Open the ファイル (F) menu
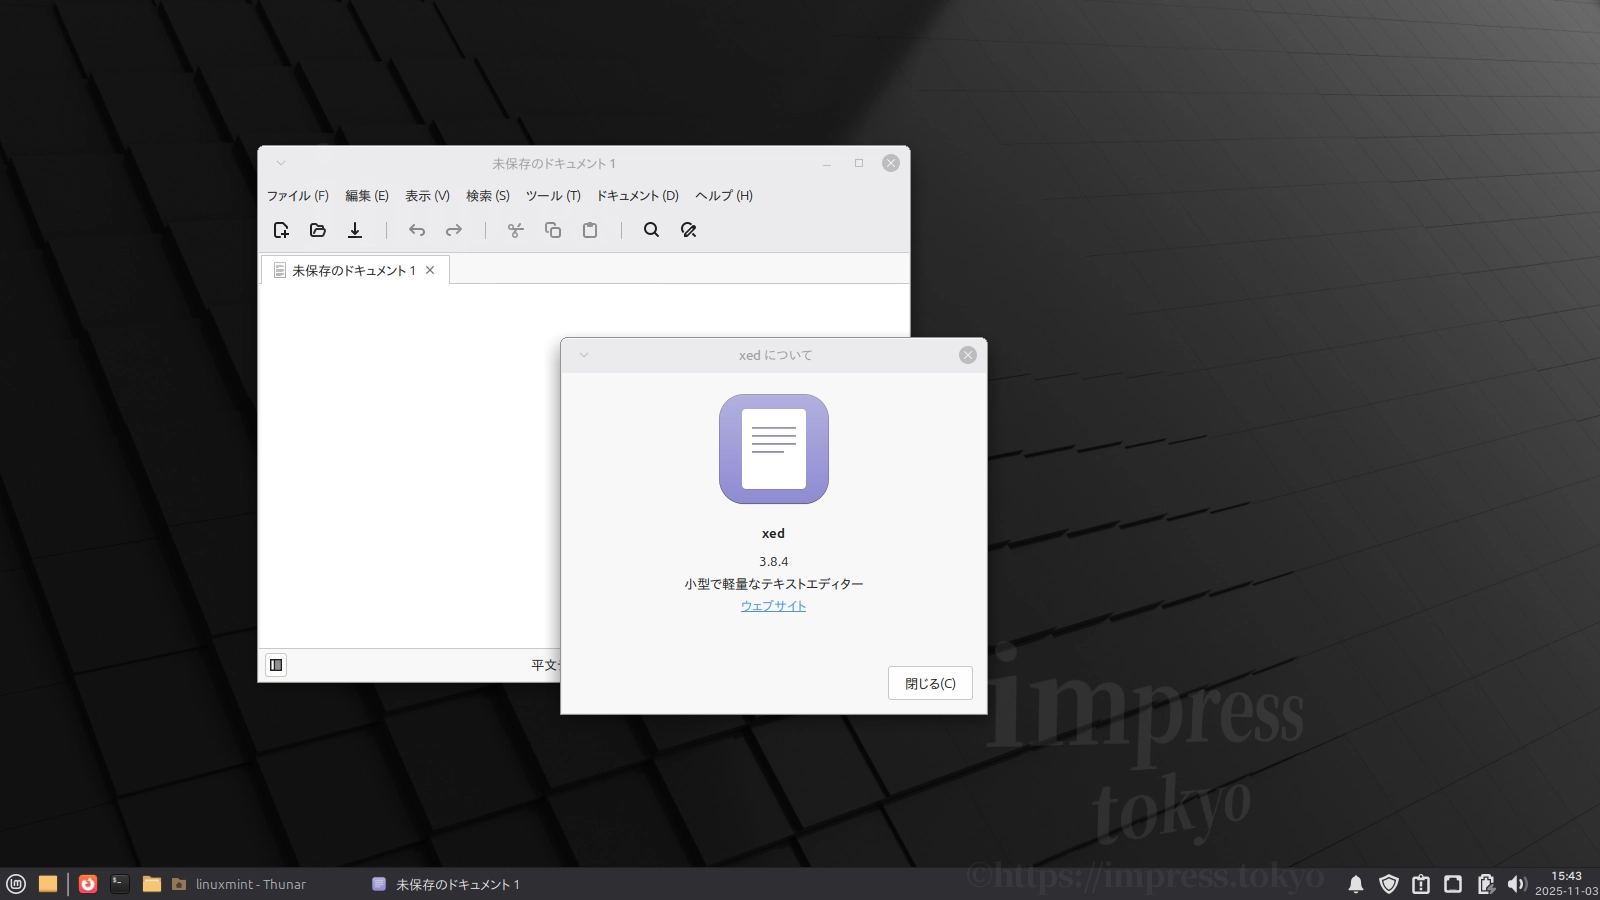The height and width of the screenshot is (900, 1600). (x=298, y=196)
